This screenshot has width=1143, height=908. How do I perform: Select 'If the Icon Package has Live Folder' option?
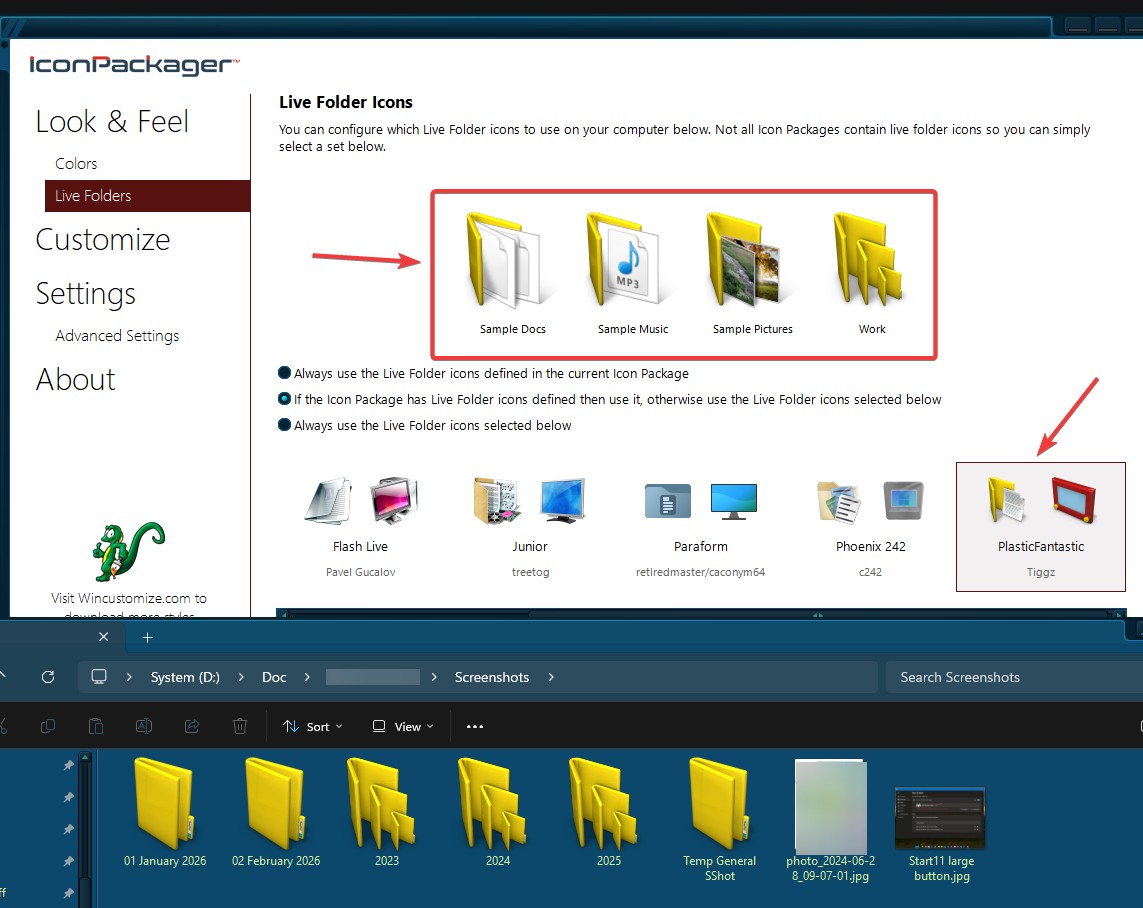tap(285, 399)
